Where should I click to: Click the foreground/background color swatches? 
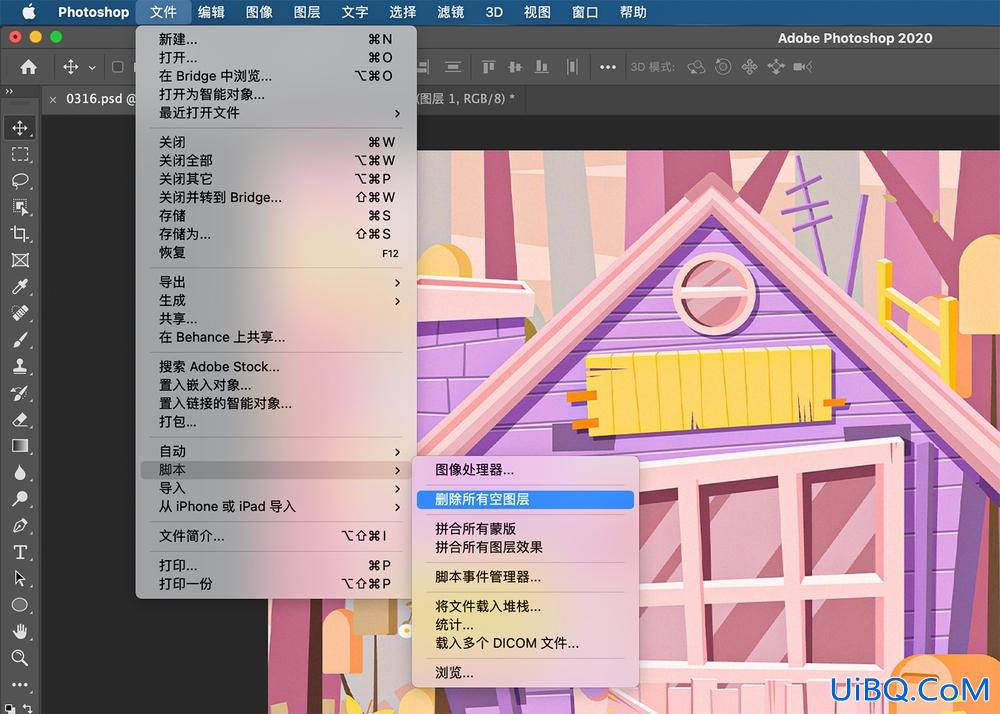click(x=11, y=709)
